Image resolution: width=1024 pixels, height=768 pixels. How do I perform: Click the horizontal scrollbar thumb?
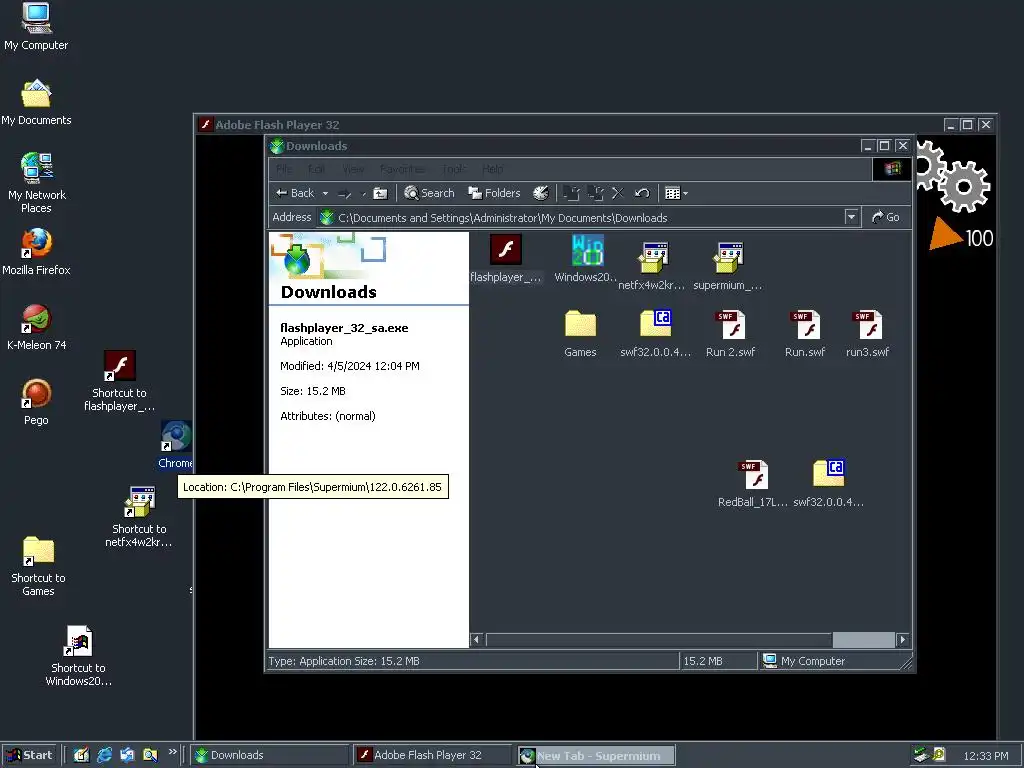tap(863, 639)
